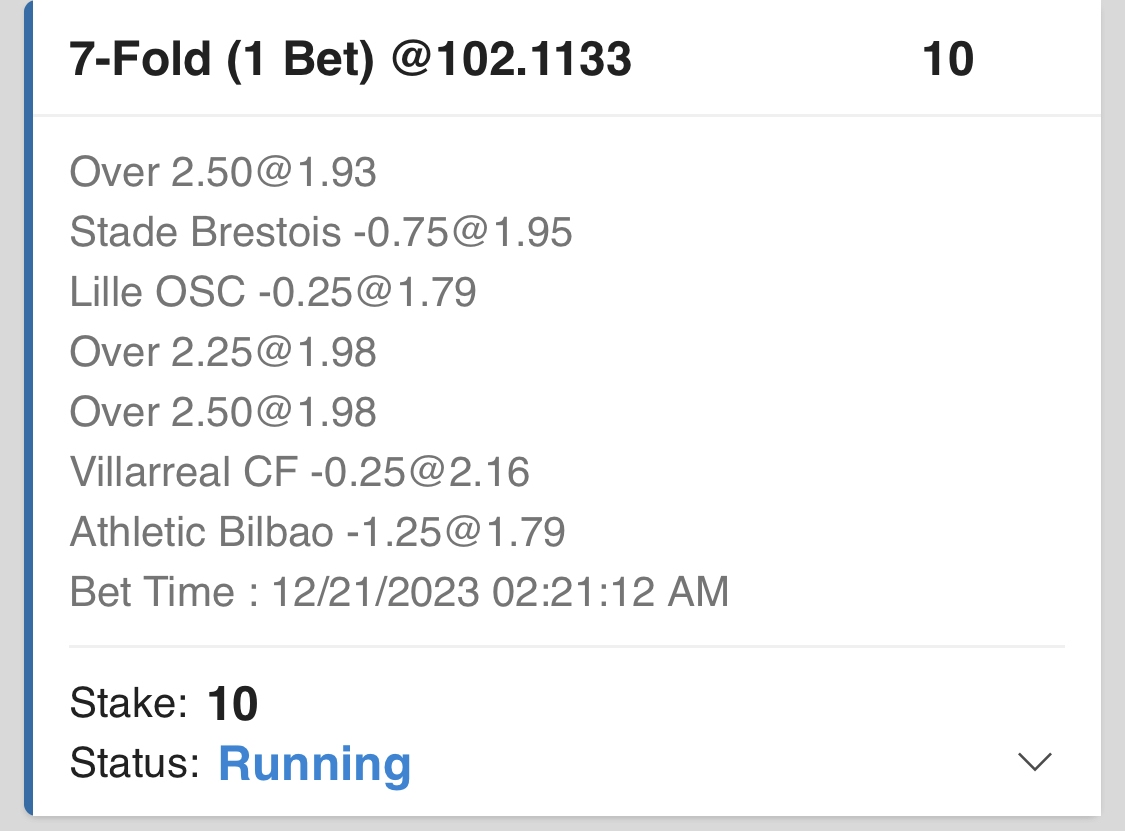Open the Stade Brestois -0.75@1.95 selection

(321, 233)
